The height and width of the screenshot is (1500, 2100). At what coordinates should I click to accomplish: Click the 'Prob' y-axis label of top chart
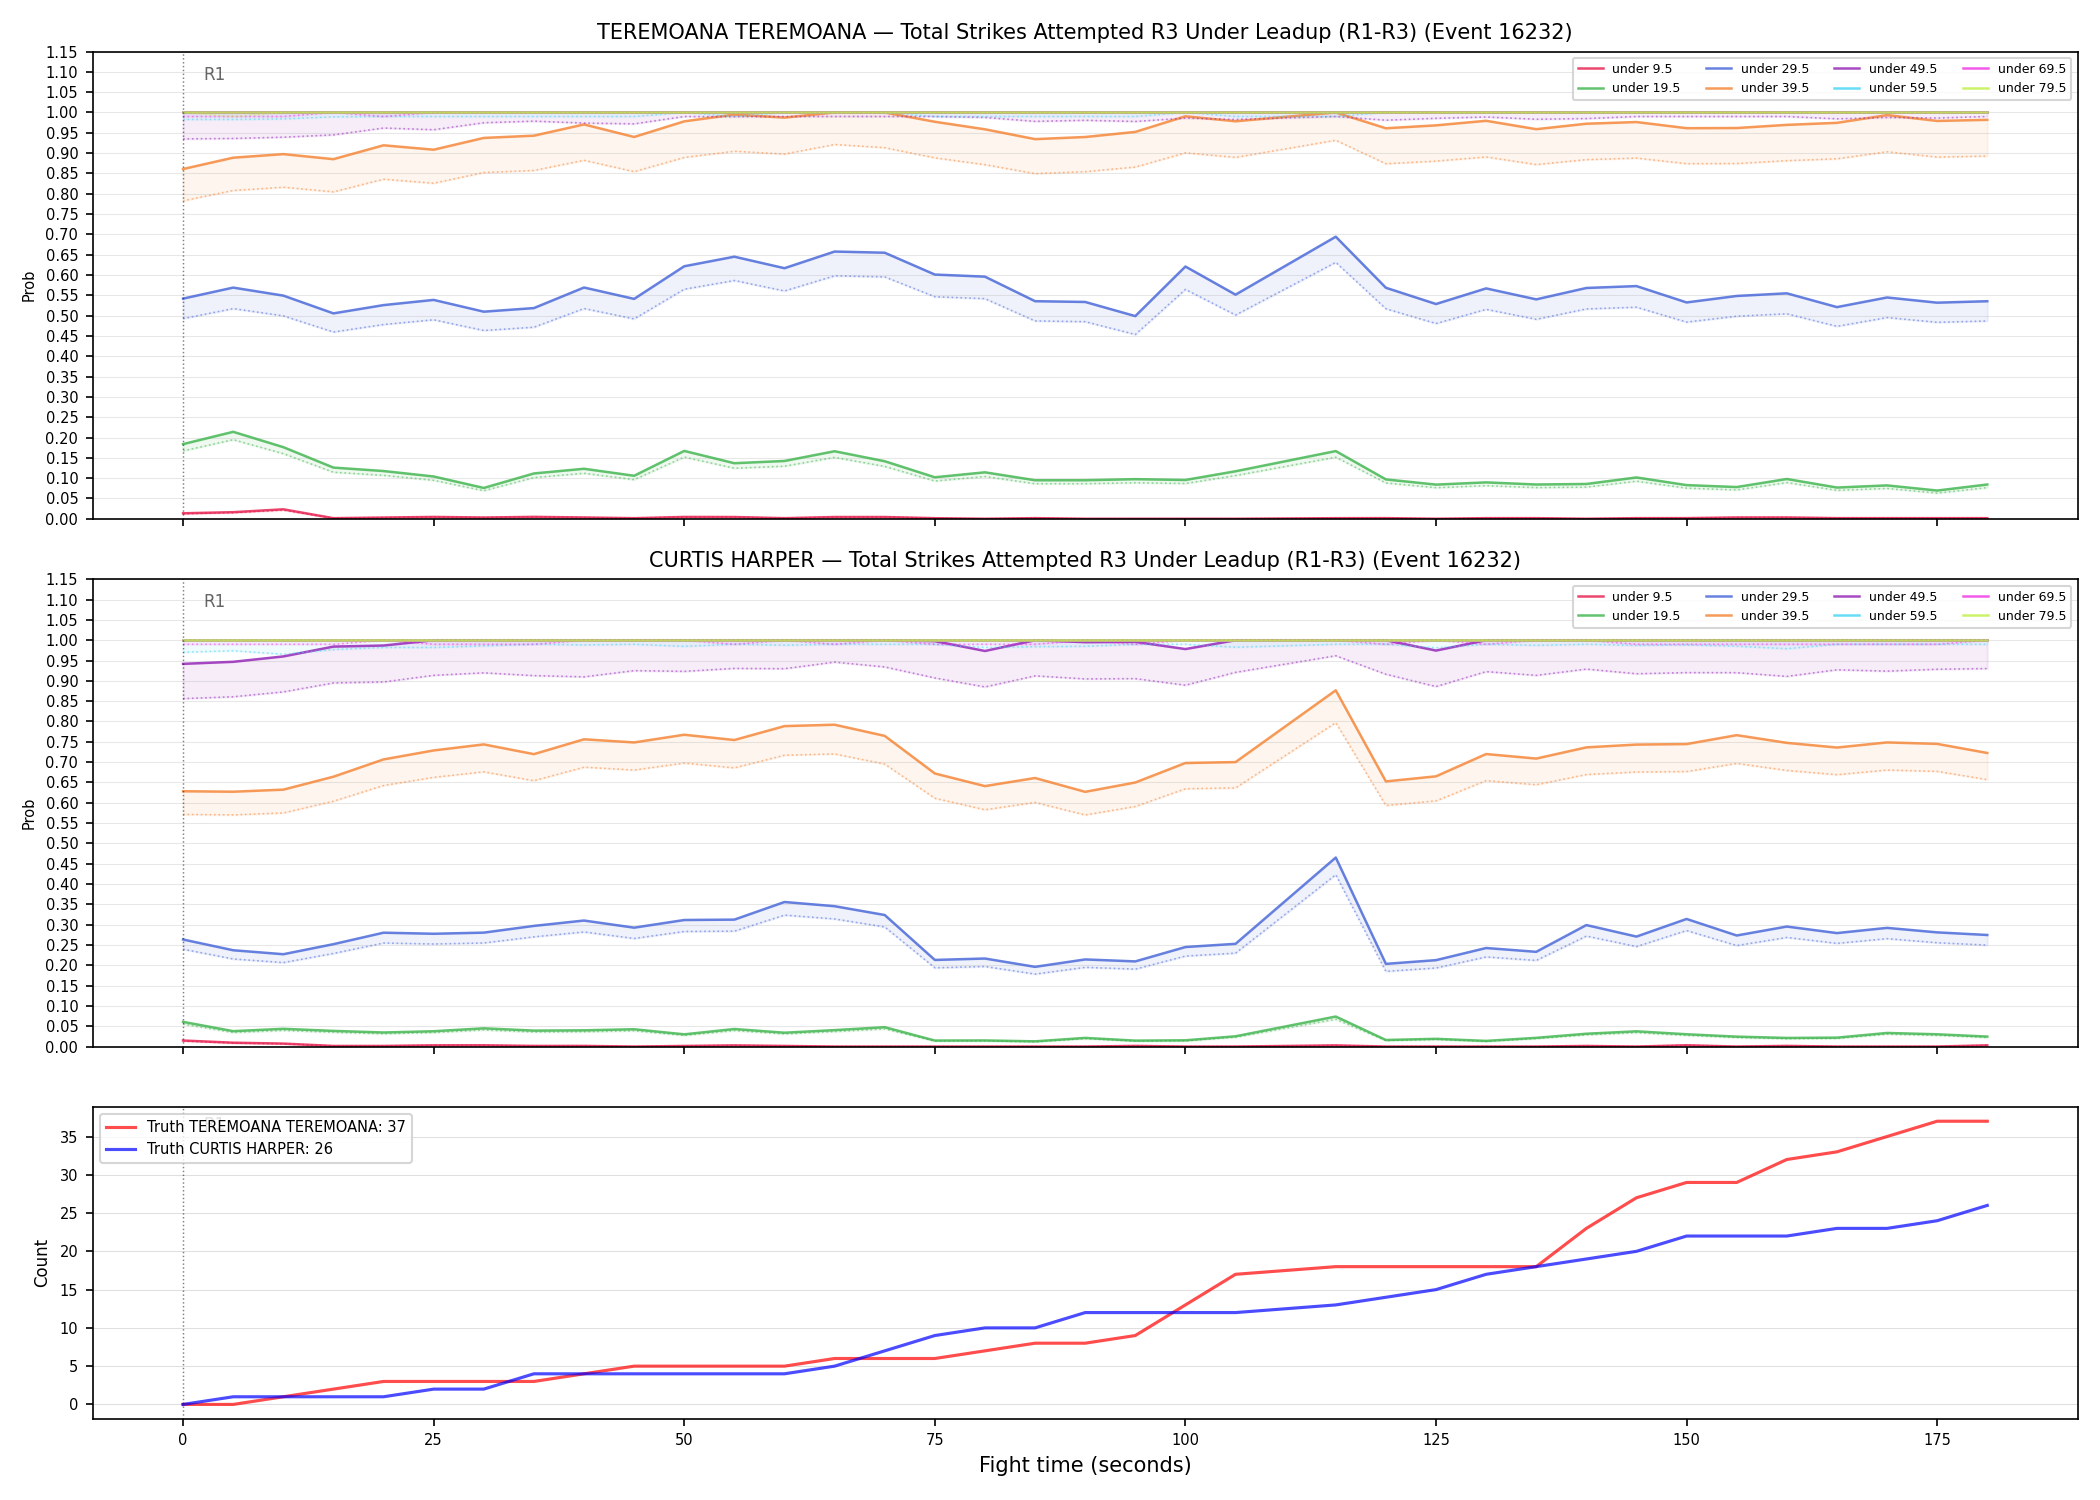(x=29, y=286)
